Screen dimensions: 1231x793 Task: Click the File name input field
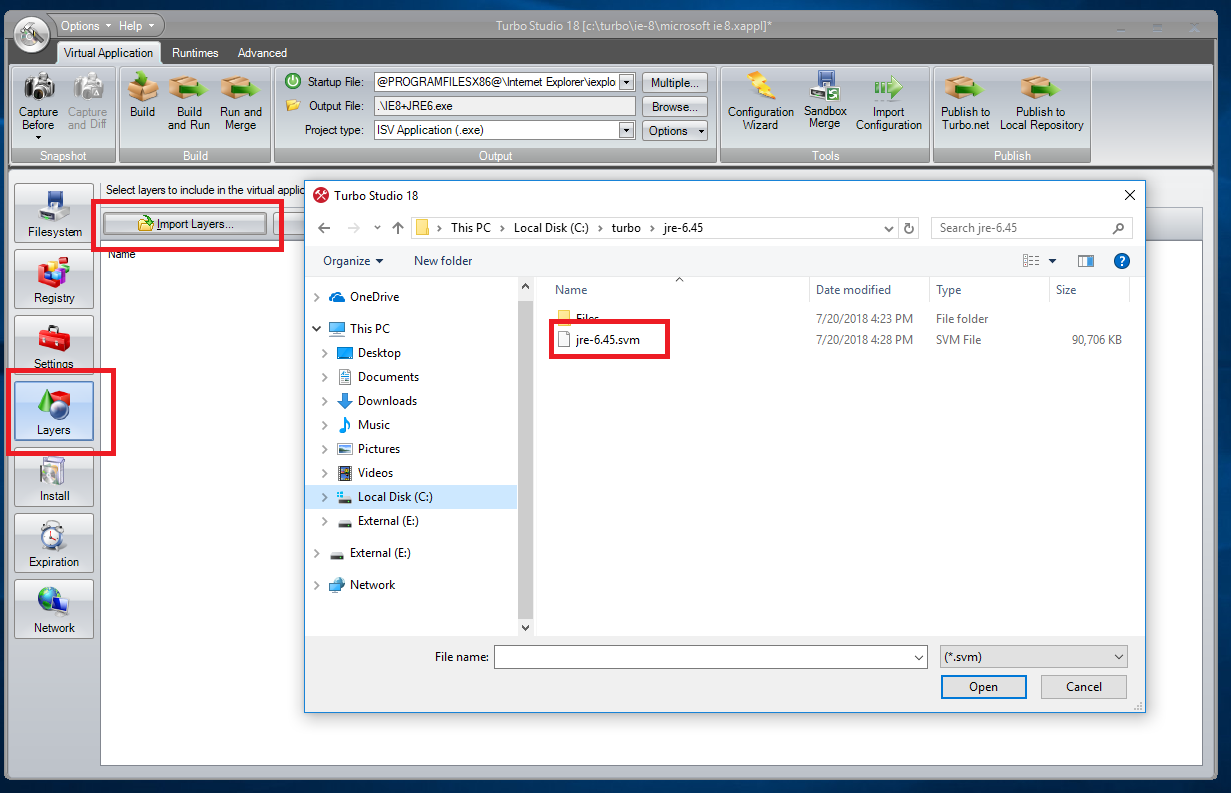[702, 657]
